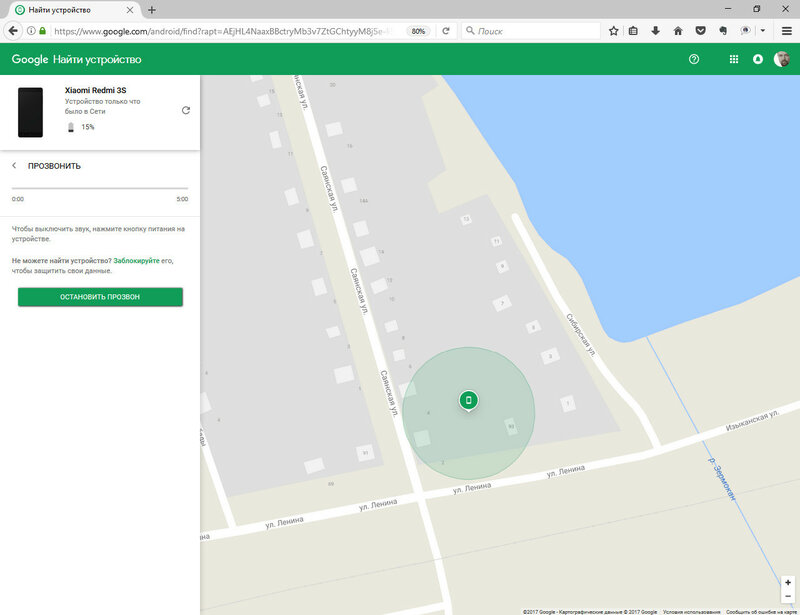
Task: Click the ring progress bar
Action: click(100, 188)
